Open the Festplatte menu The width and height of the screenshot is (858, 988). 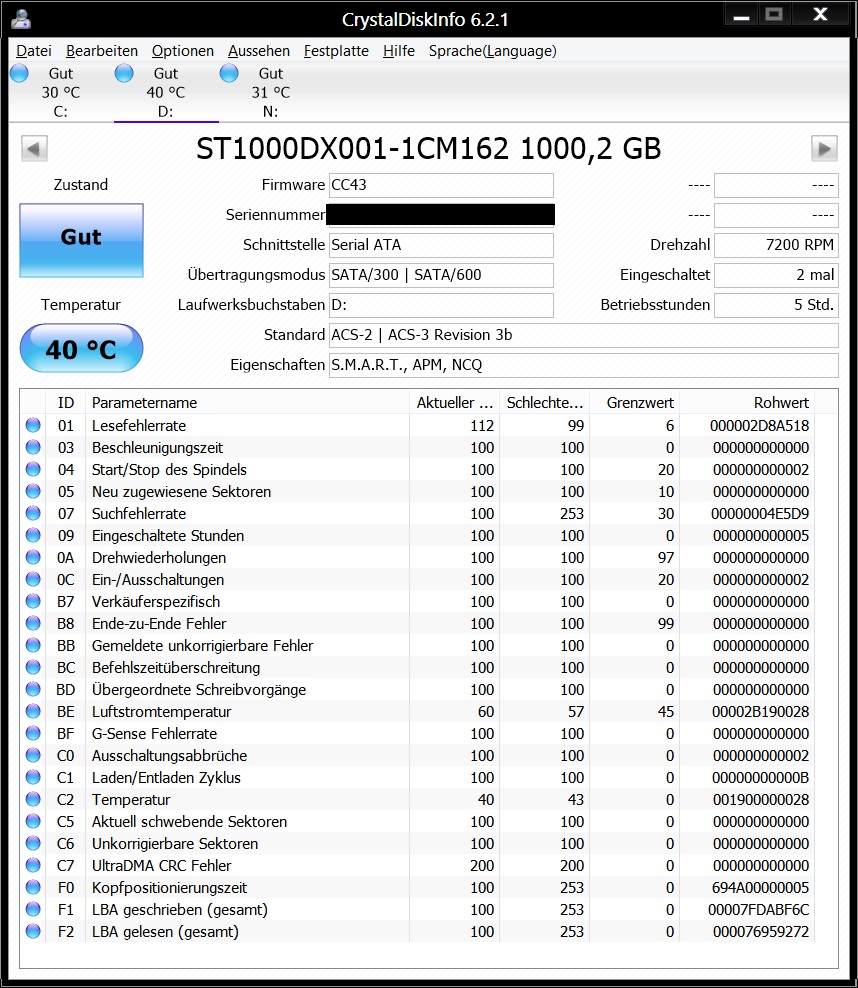(x=336, y=51)
